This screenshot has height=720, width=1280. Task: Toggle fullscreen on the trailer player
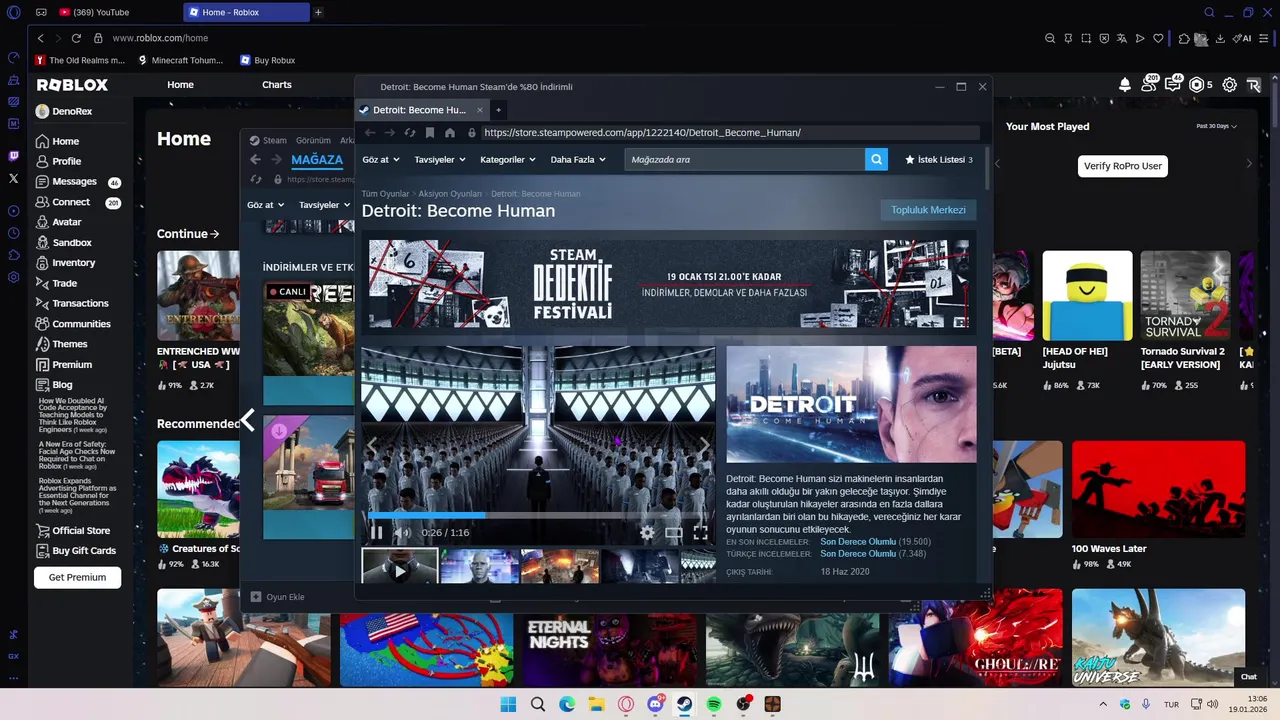[x=701, y=533]
